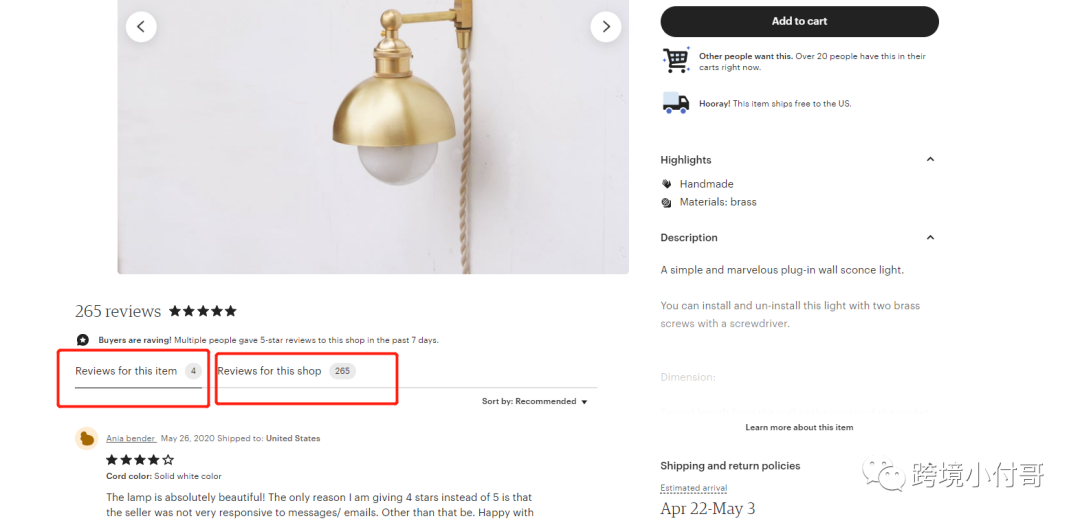Click the four-star review rating

(140, 460)
